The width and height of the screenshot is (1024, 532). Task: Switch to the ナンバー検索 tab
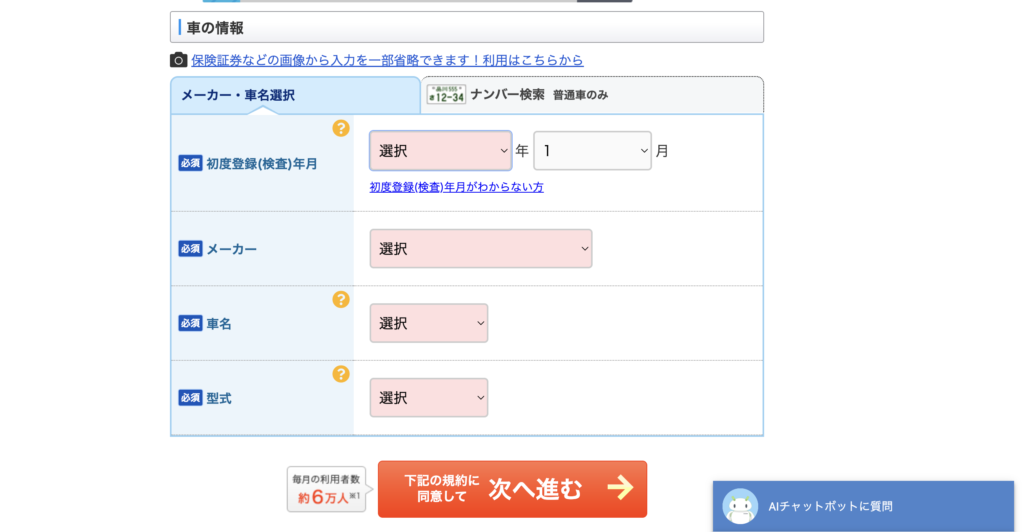[x=508, y=95]
